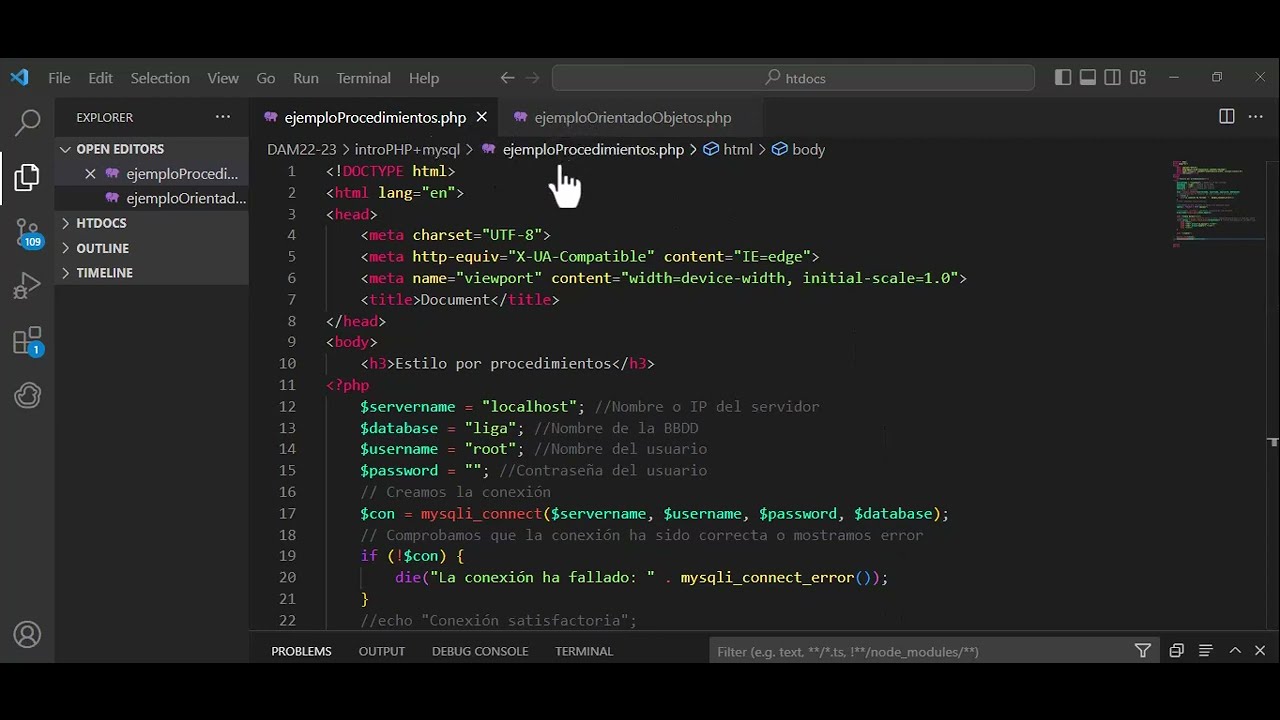Switch to the OUTPUT panel tab
1280x720 pixels.
click(x=382, y=651)
